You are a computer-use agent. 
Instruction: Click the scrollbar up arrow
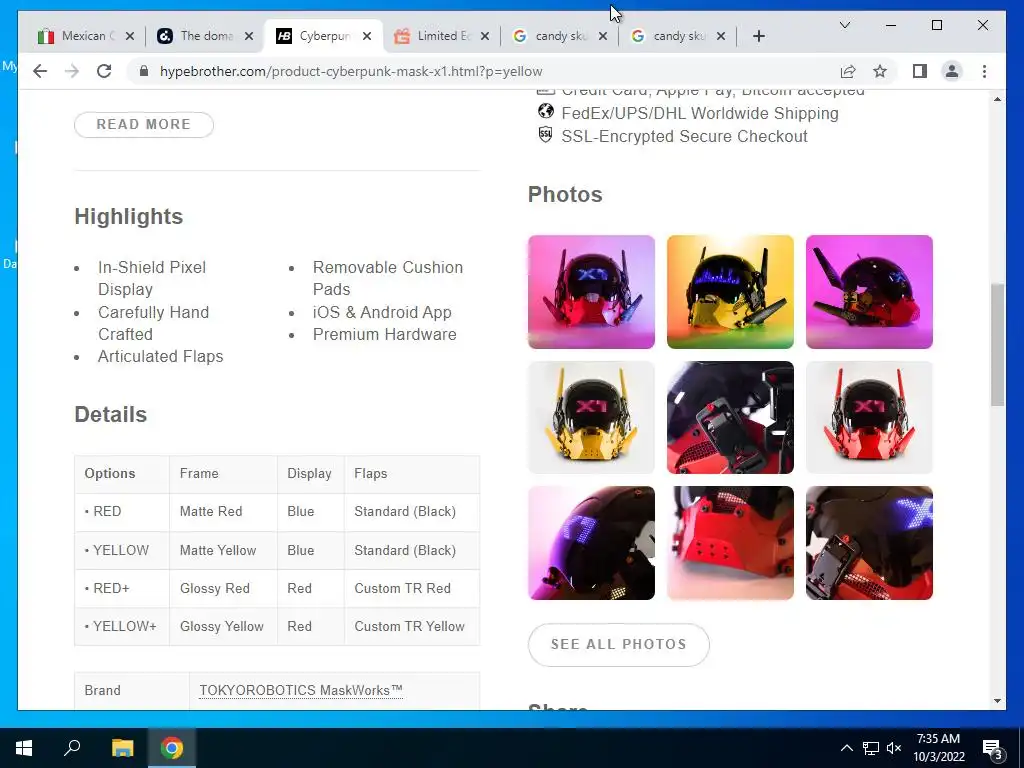click(997, 99)
